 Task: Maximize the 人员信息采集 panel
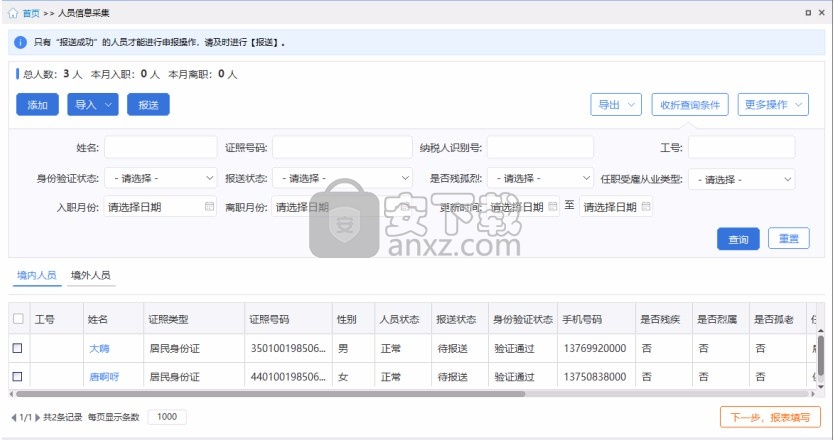point(808,13)
